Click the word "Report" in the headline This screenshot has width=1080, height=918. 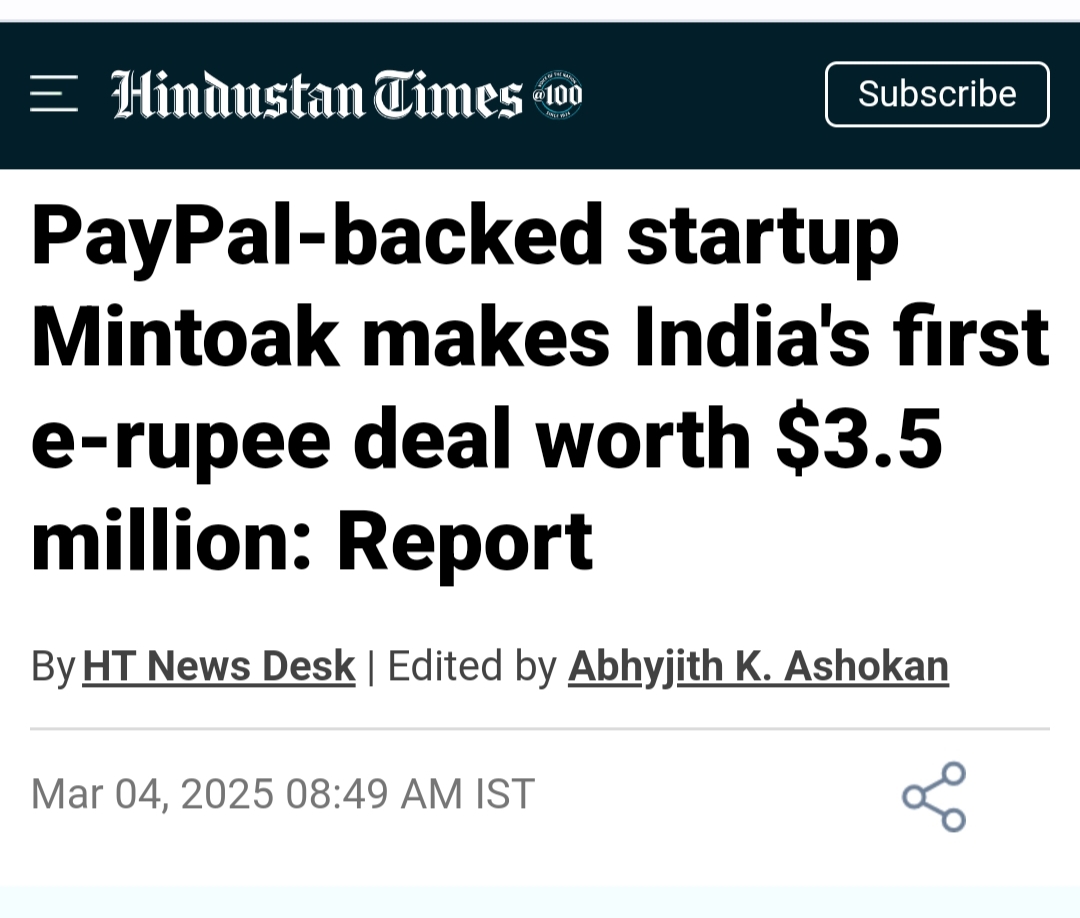pyautogui.click(x=464, y=543)
